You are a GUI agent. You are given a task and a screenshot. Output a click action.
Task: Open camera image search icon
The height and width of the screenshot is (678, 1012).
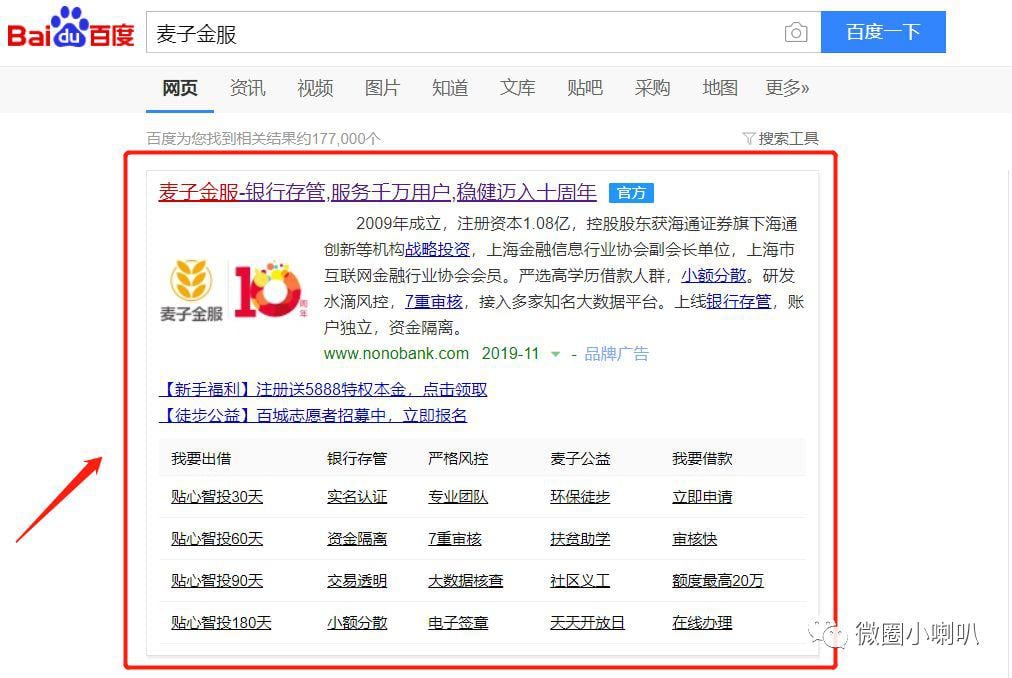click(x=796, y=32)
